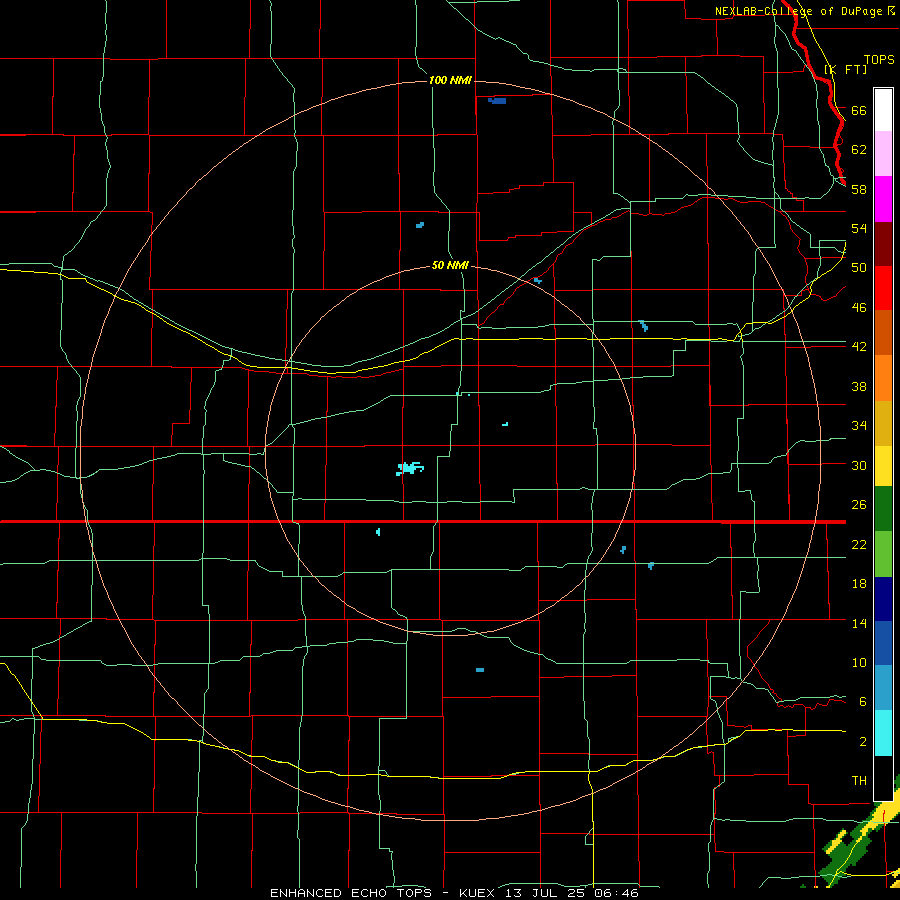Click the 26 value on legend scale

pos(859,505)
